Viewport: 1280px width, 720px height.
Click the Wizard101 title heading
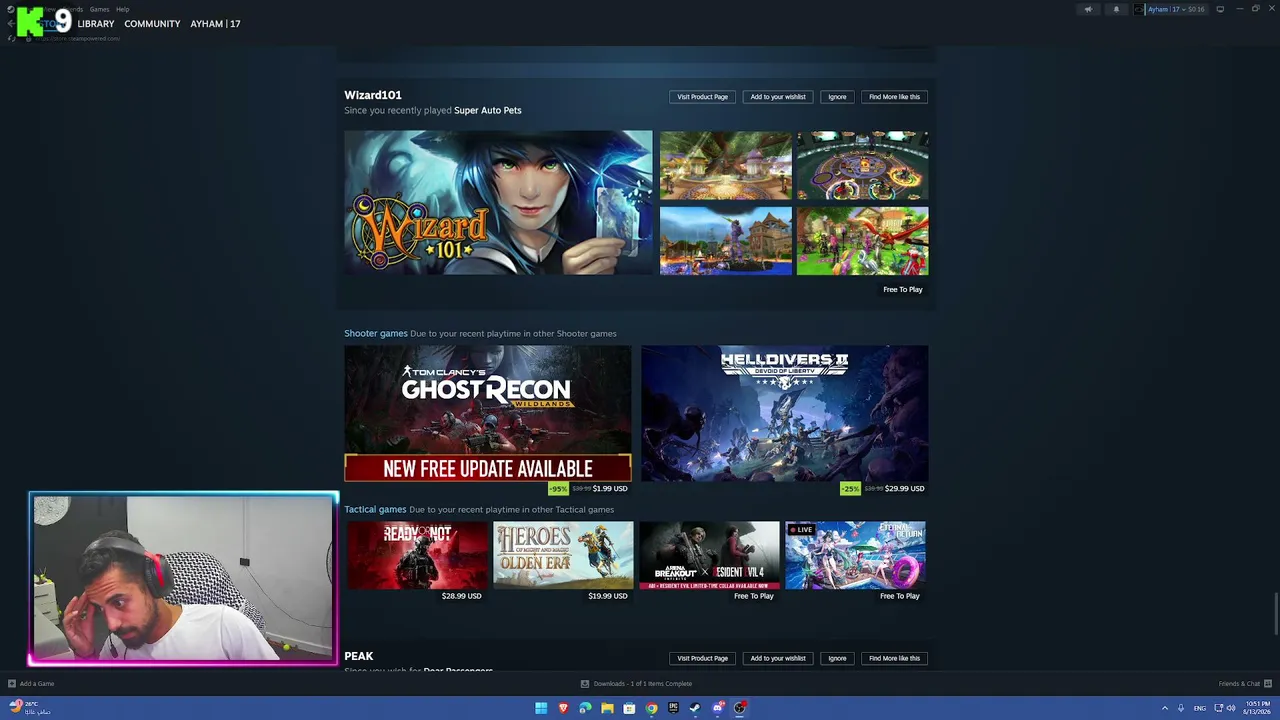[373, 95]
